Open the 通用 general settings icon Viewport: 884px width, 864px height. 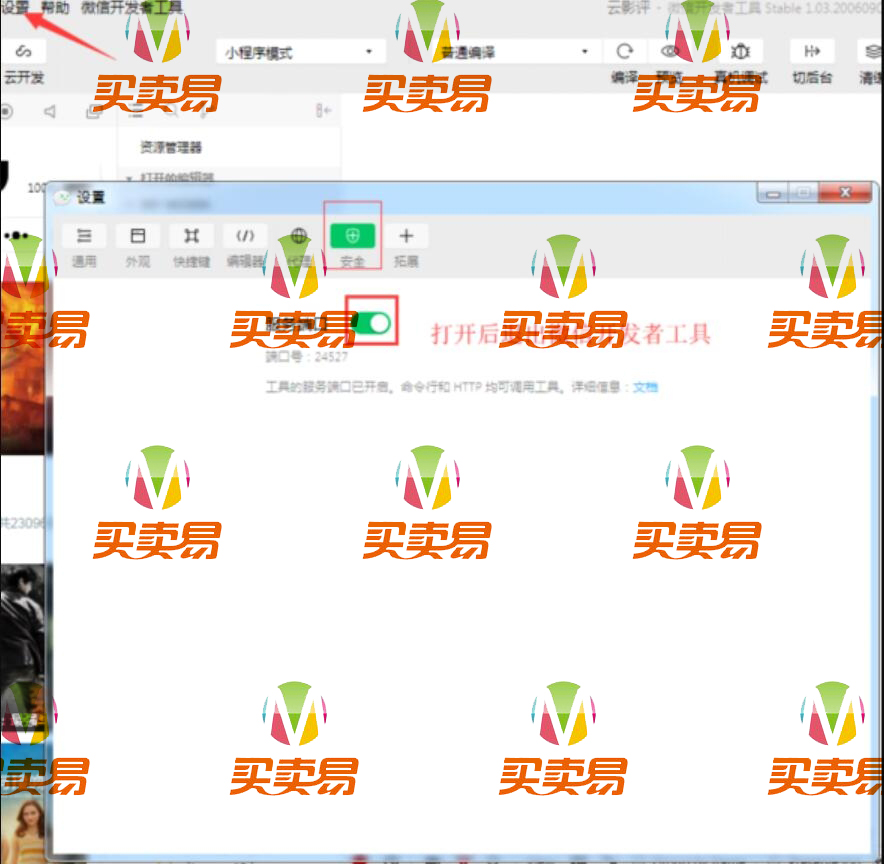pos(84,236)
